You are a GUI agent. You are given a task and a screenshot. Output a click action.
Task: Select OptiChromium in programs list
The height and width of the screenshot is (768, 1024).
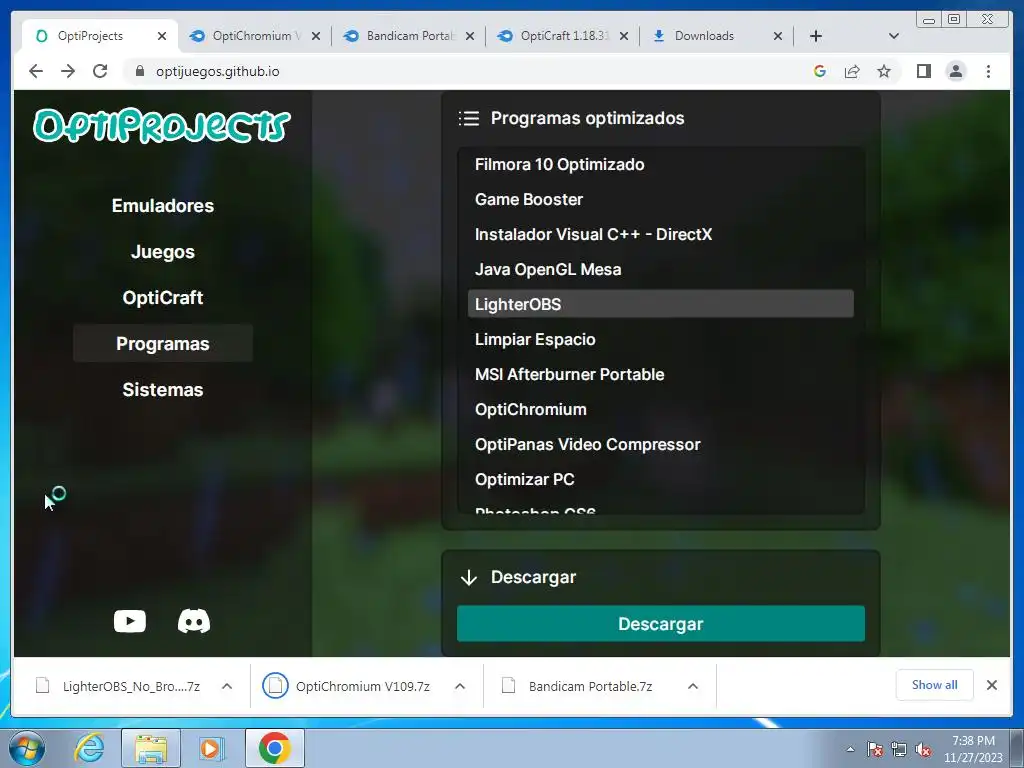[661, 409]
